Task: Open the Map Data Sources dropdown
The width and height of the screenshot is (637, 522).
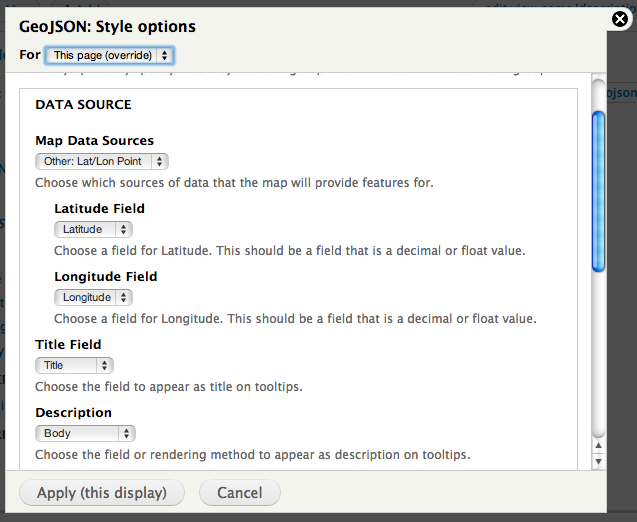Action: coord(102,161)
